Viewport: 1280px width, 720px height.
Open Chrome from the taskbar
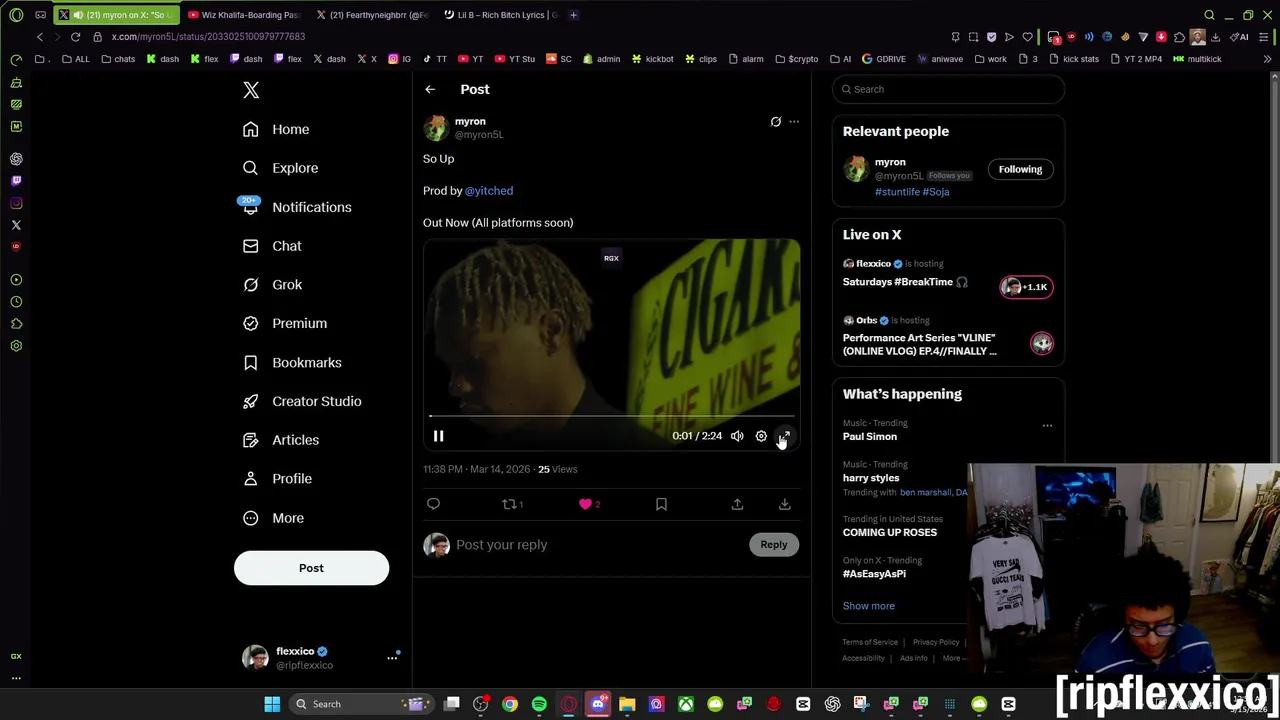coord(510,704)
